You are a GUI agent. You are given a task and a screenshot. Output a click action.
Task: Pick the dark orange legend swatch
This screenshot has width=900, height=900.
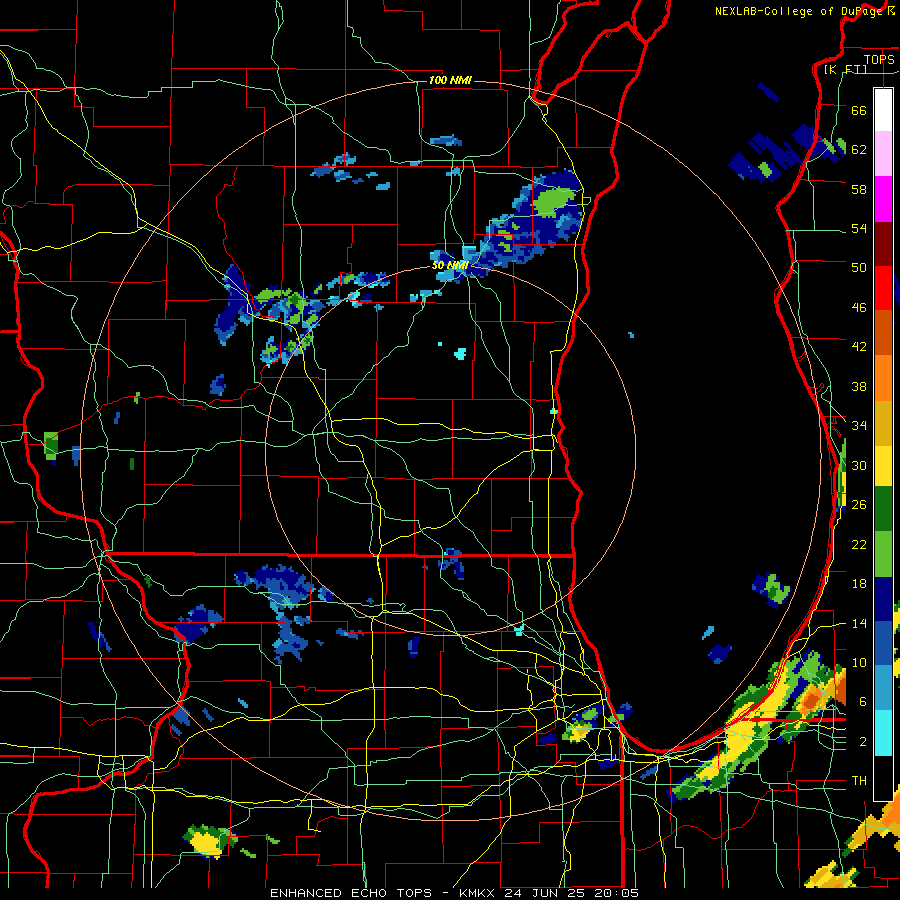(883, 332)
